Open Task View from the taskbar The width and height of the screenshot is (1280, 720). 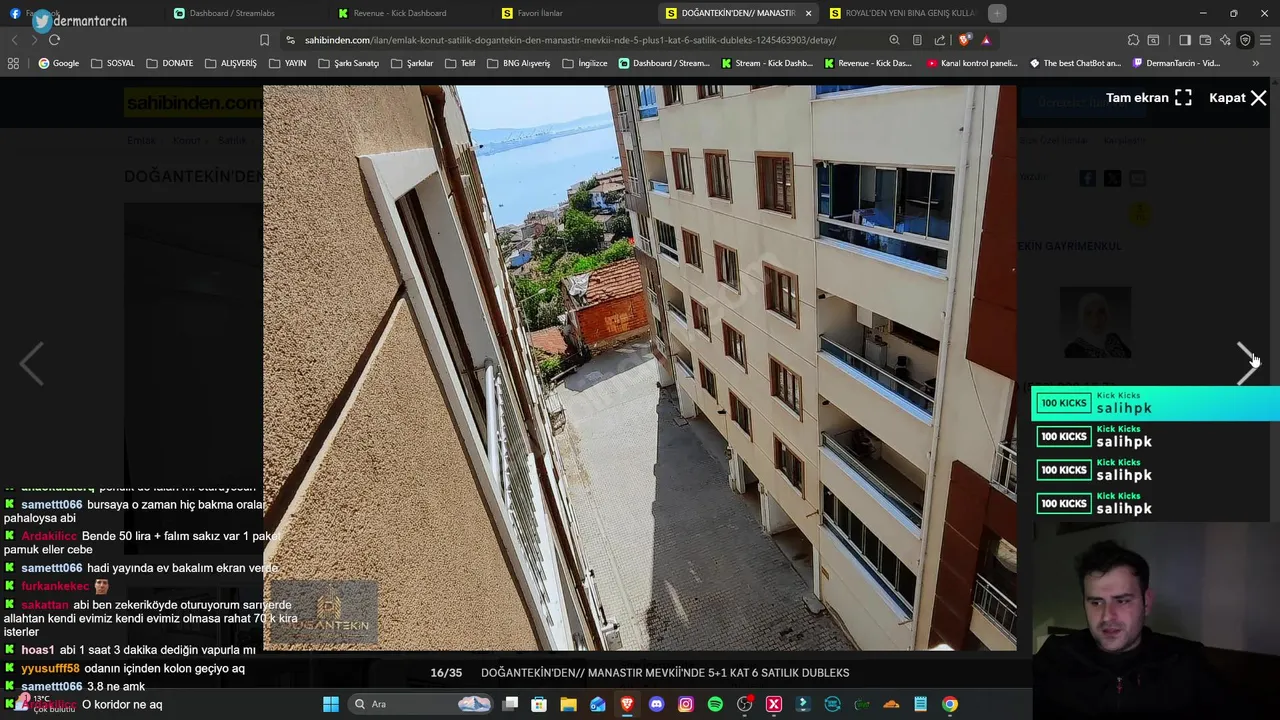coord(510,704)
